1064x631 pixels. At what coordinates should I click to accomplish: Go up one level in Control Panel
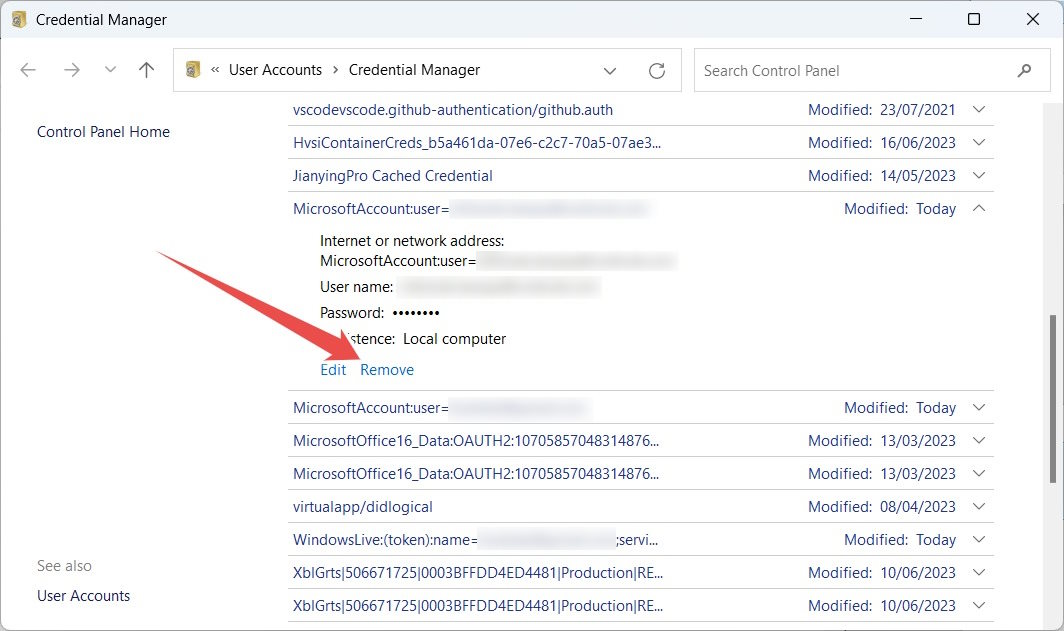[x=145, y=70]
